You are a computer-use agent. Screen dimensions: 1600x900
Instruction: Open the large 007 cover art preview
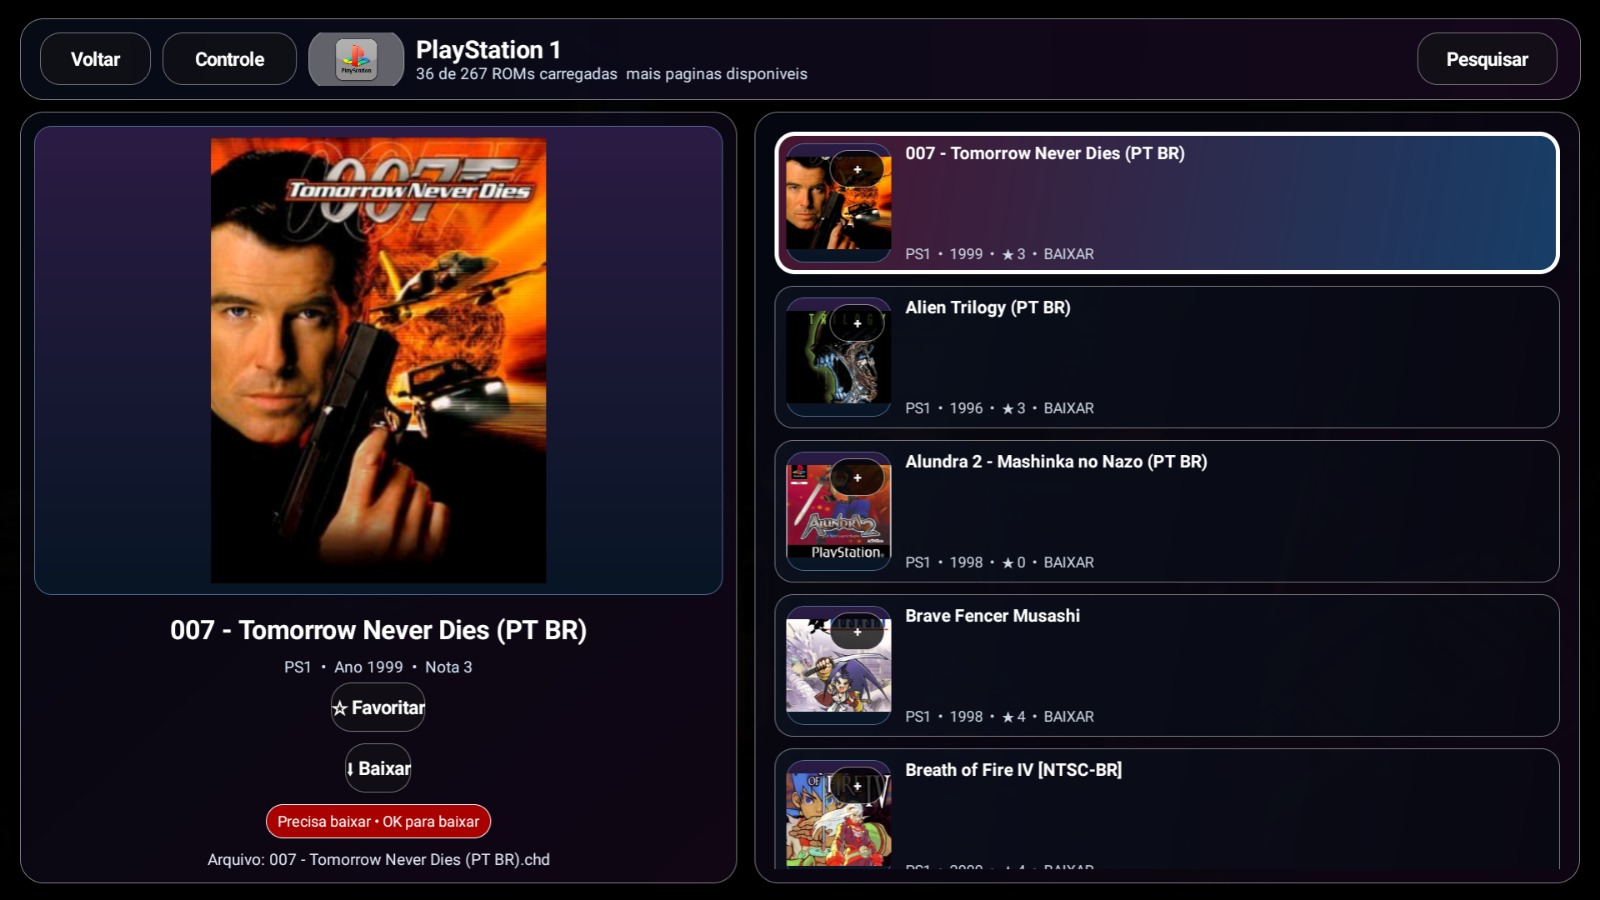378,360
